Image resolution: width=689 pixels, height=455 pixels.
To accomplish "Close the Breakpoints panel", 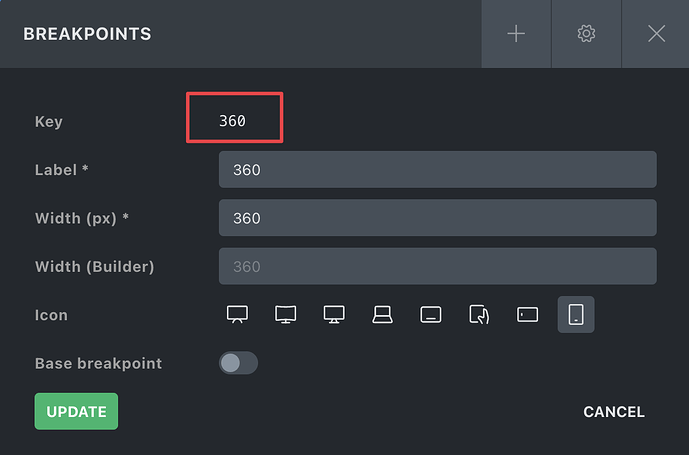I will point(656,34).
